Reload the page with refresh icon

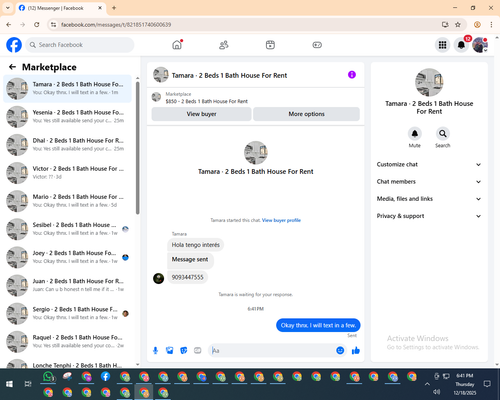coord(37,25)
